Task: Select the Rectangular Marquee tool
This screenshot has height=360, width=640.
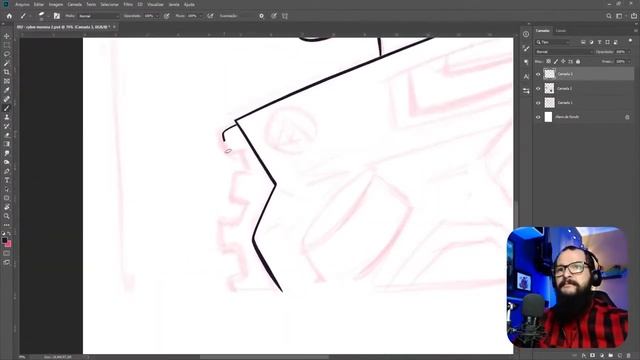Action: [7, 45]
